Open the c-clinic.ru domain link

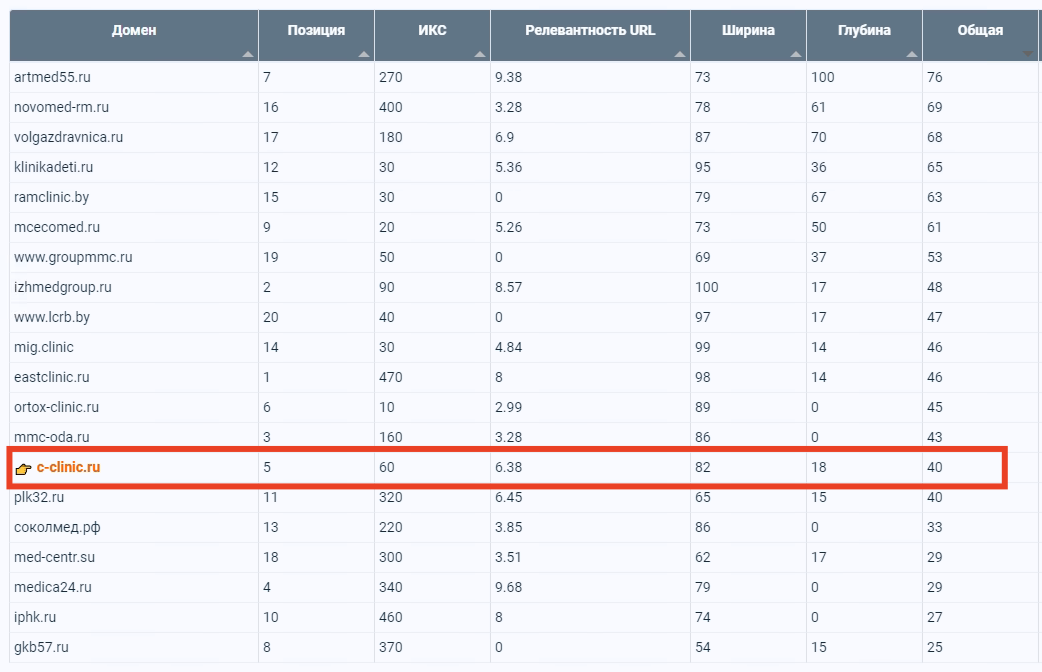coord(68,467)
